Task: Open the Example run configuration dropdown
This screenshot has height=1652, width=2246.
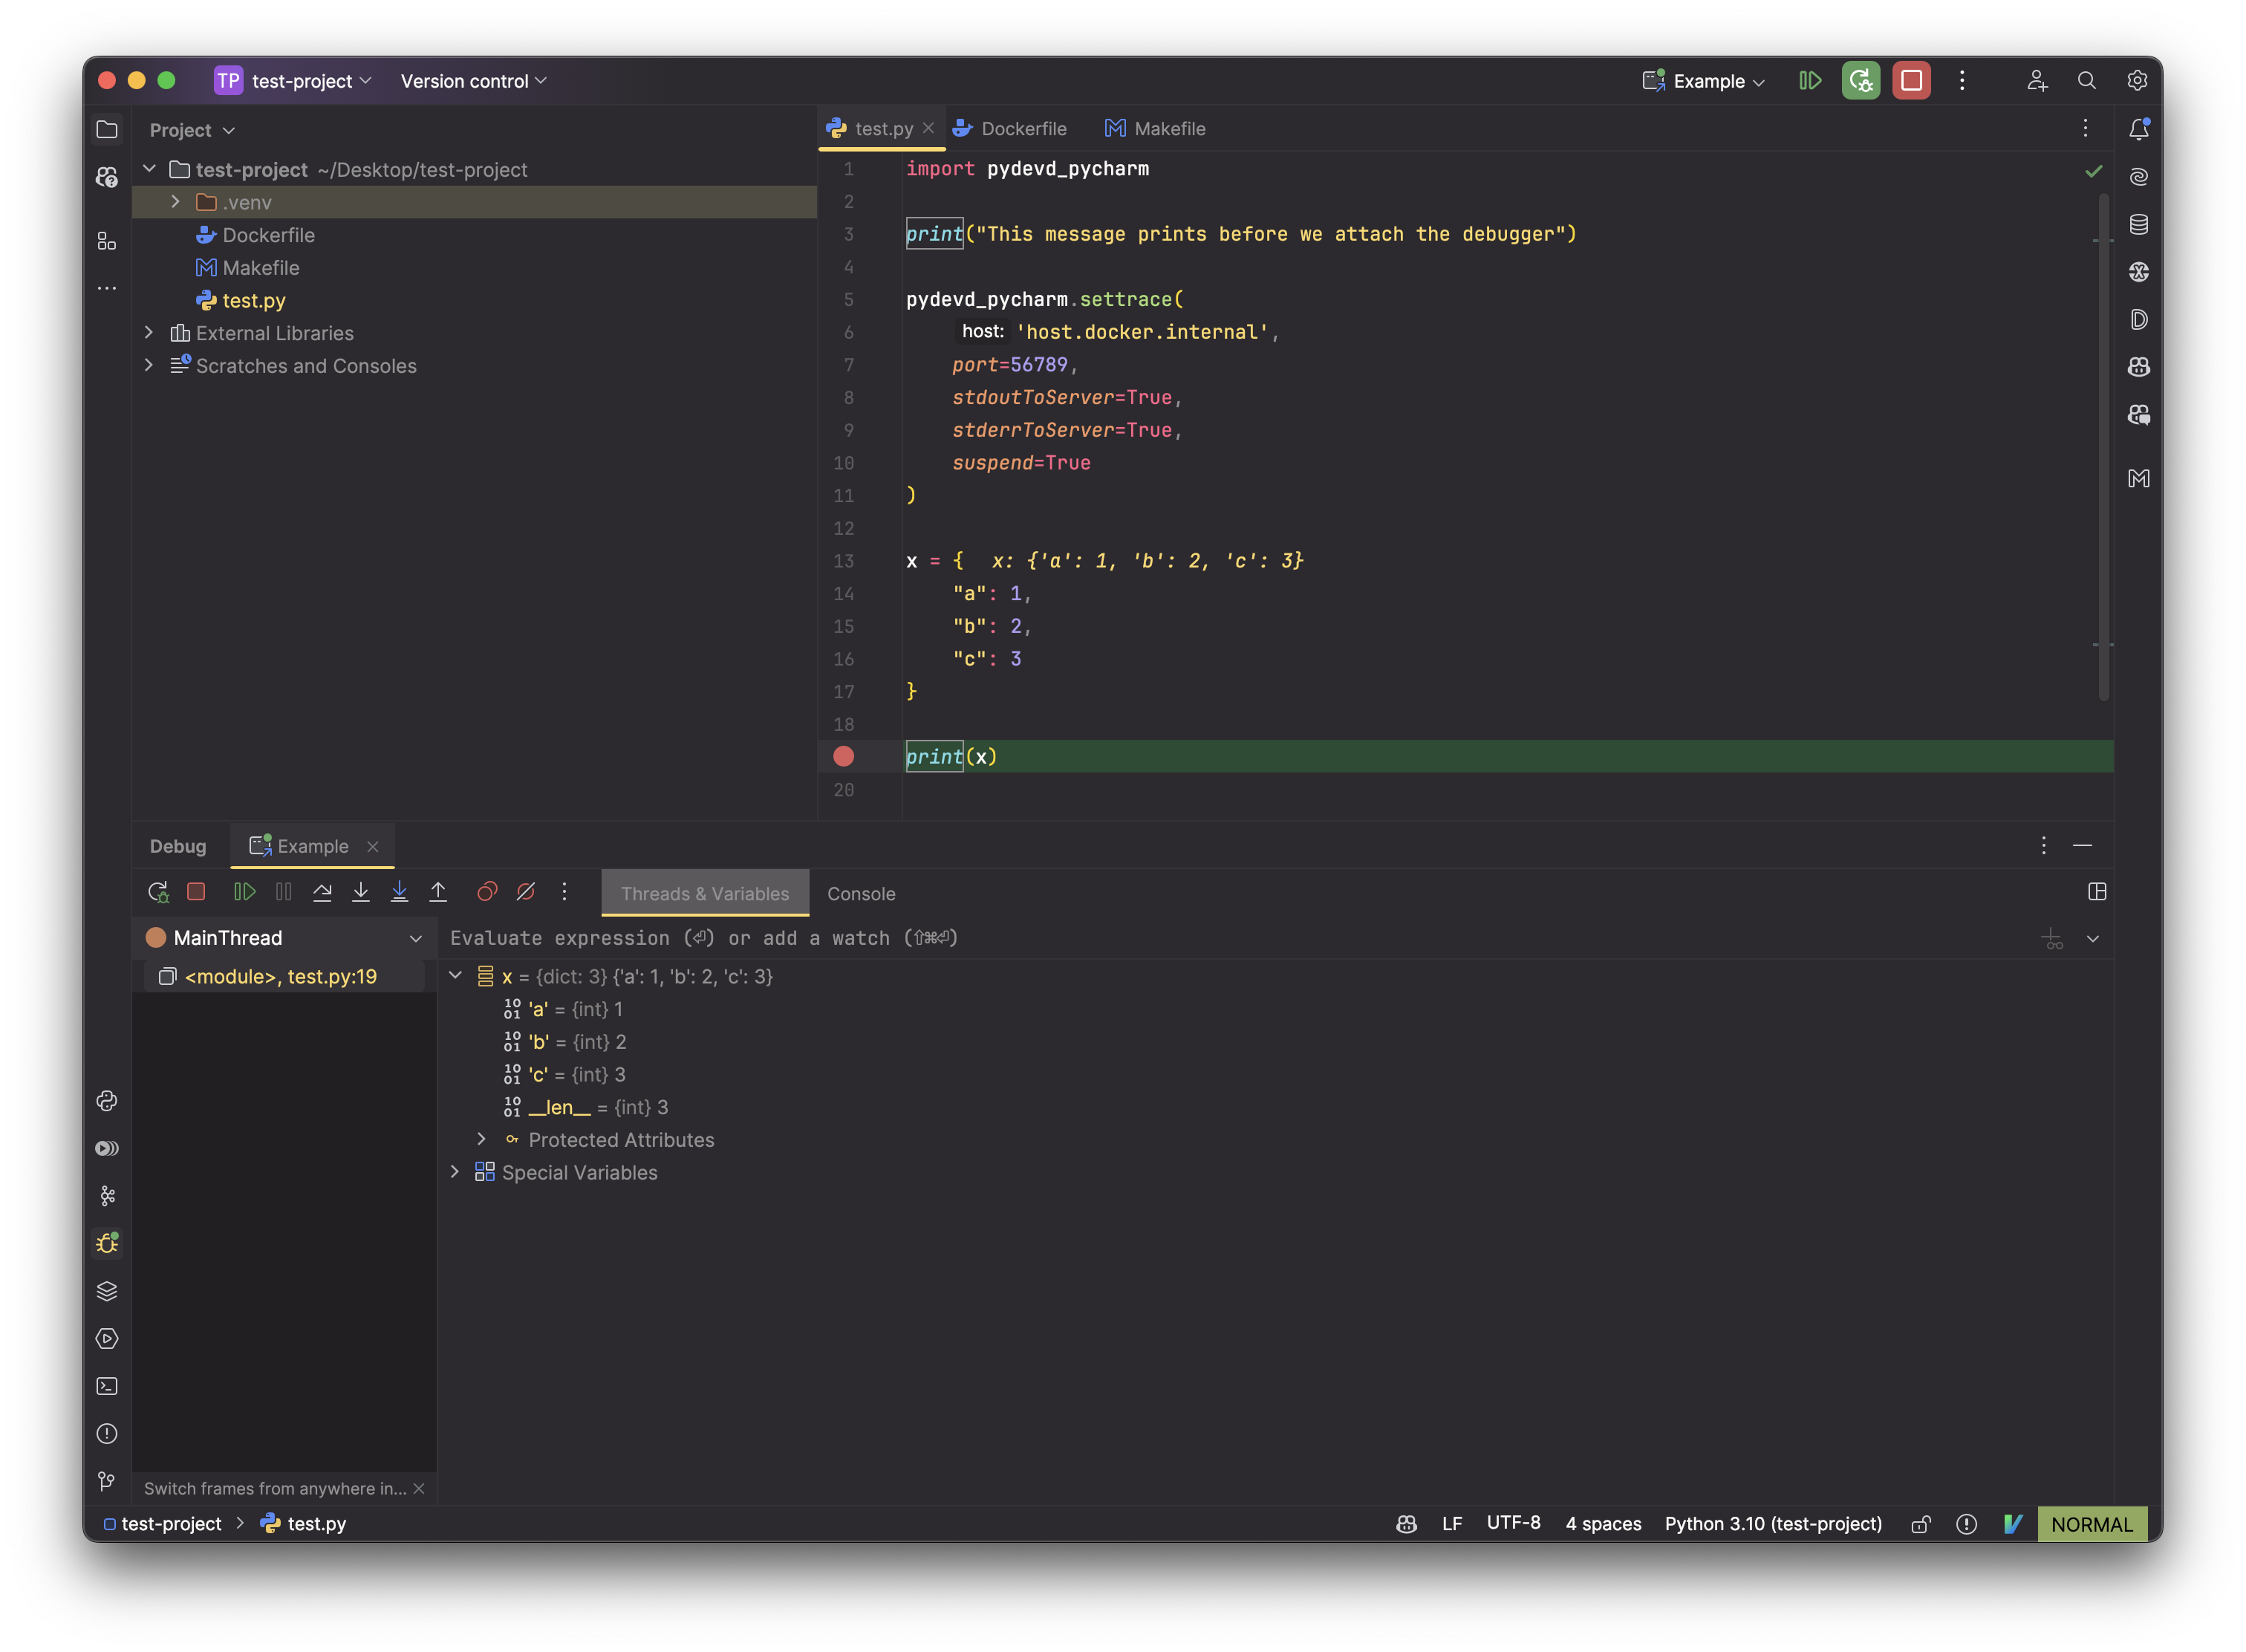Action: [x=1705, y=81]
